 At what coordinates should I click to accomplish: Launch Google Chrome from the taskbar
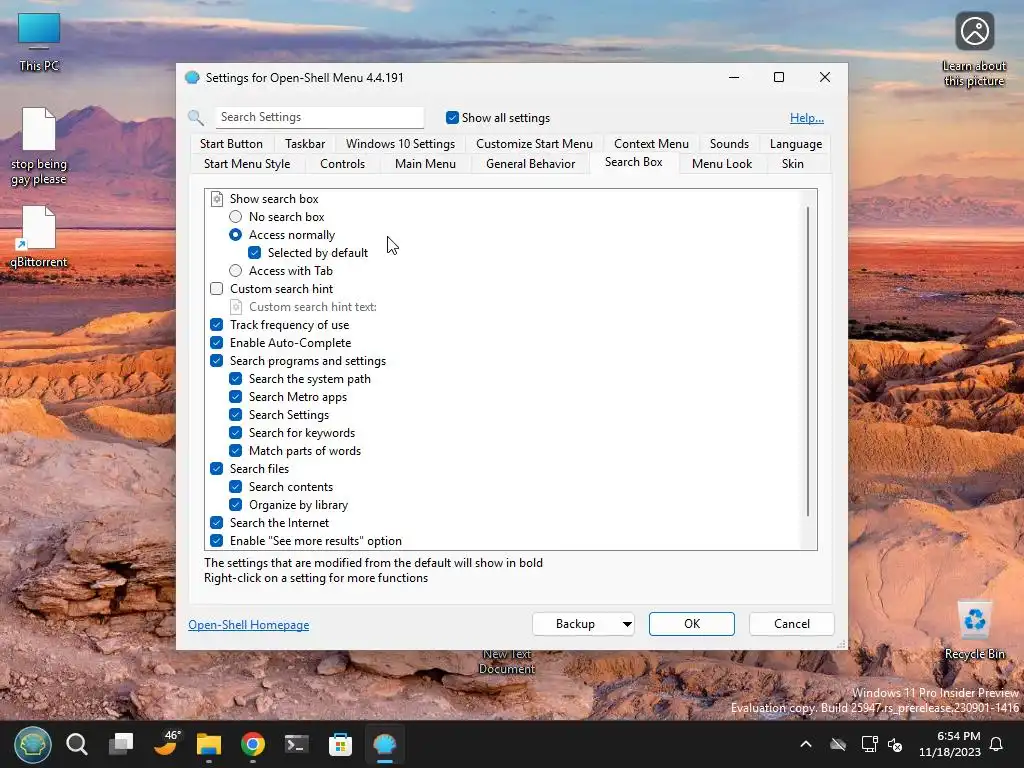(253, 744)
